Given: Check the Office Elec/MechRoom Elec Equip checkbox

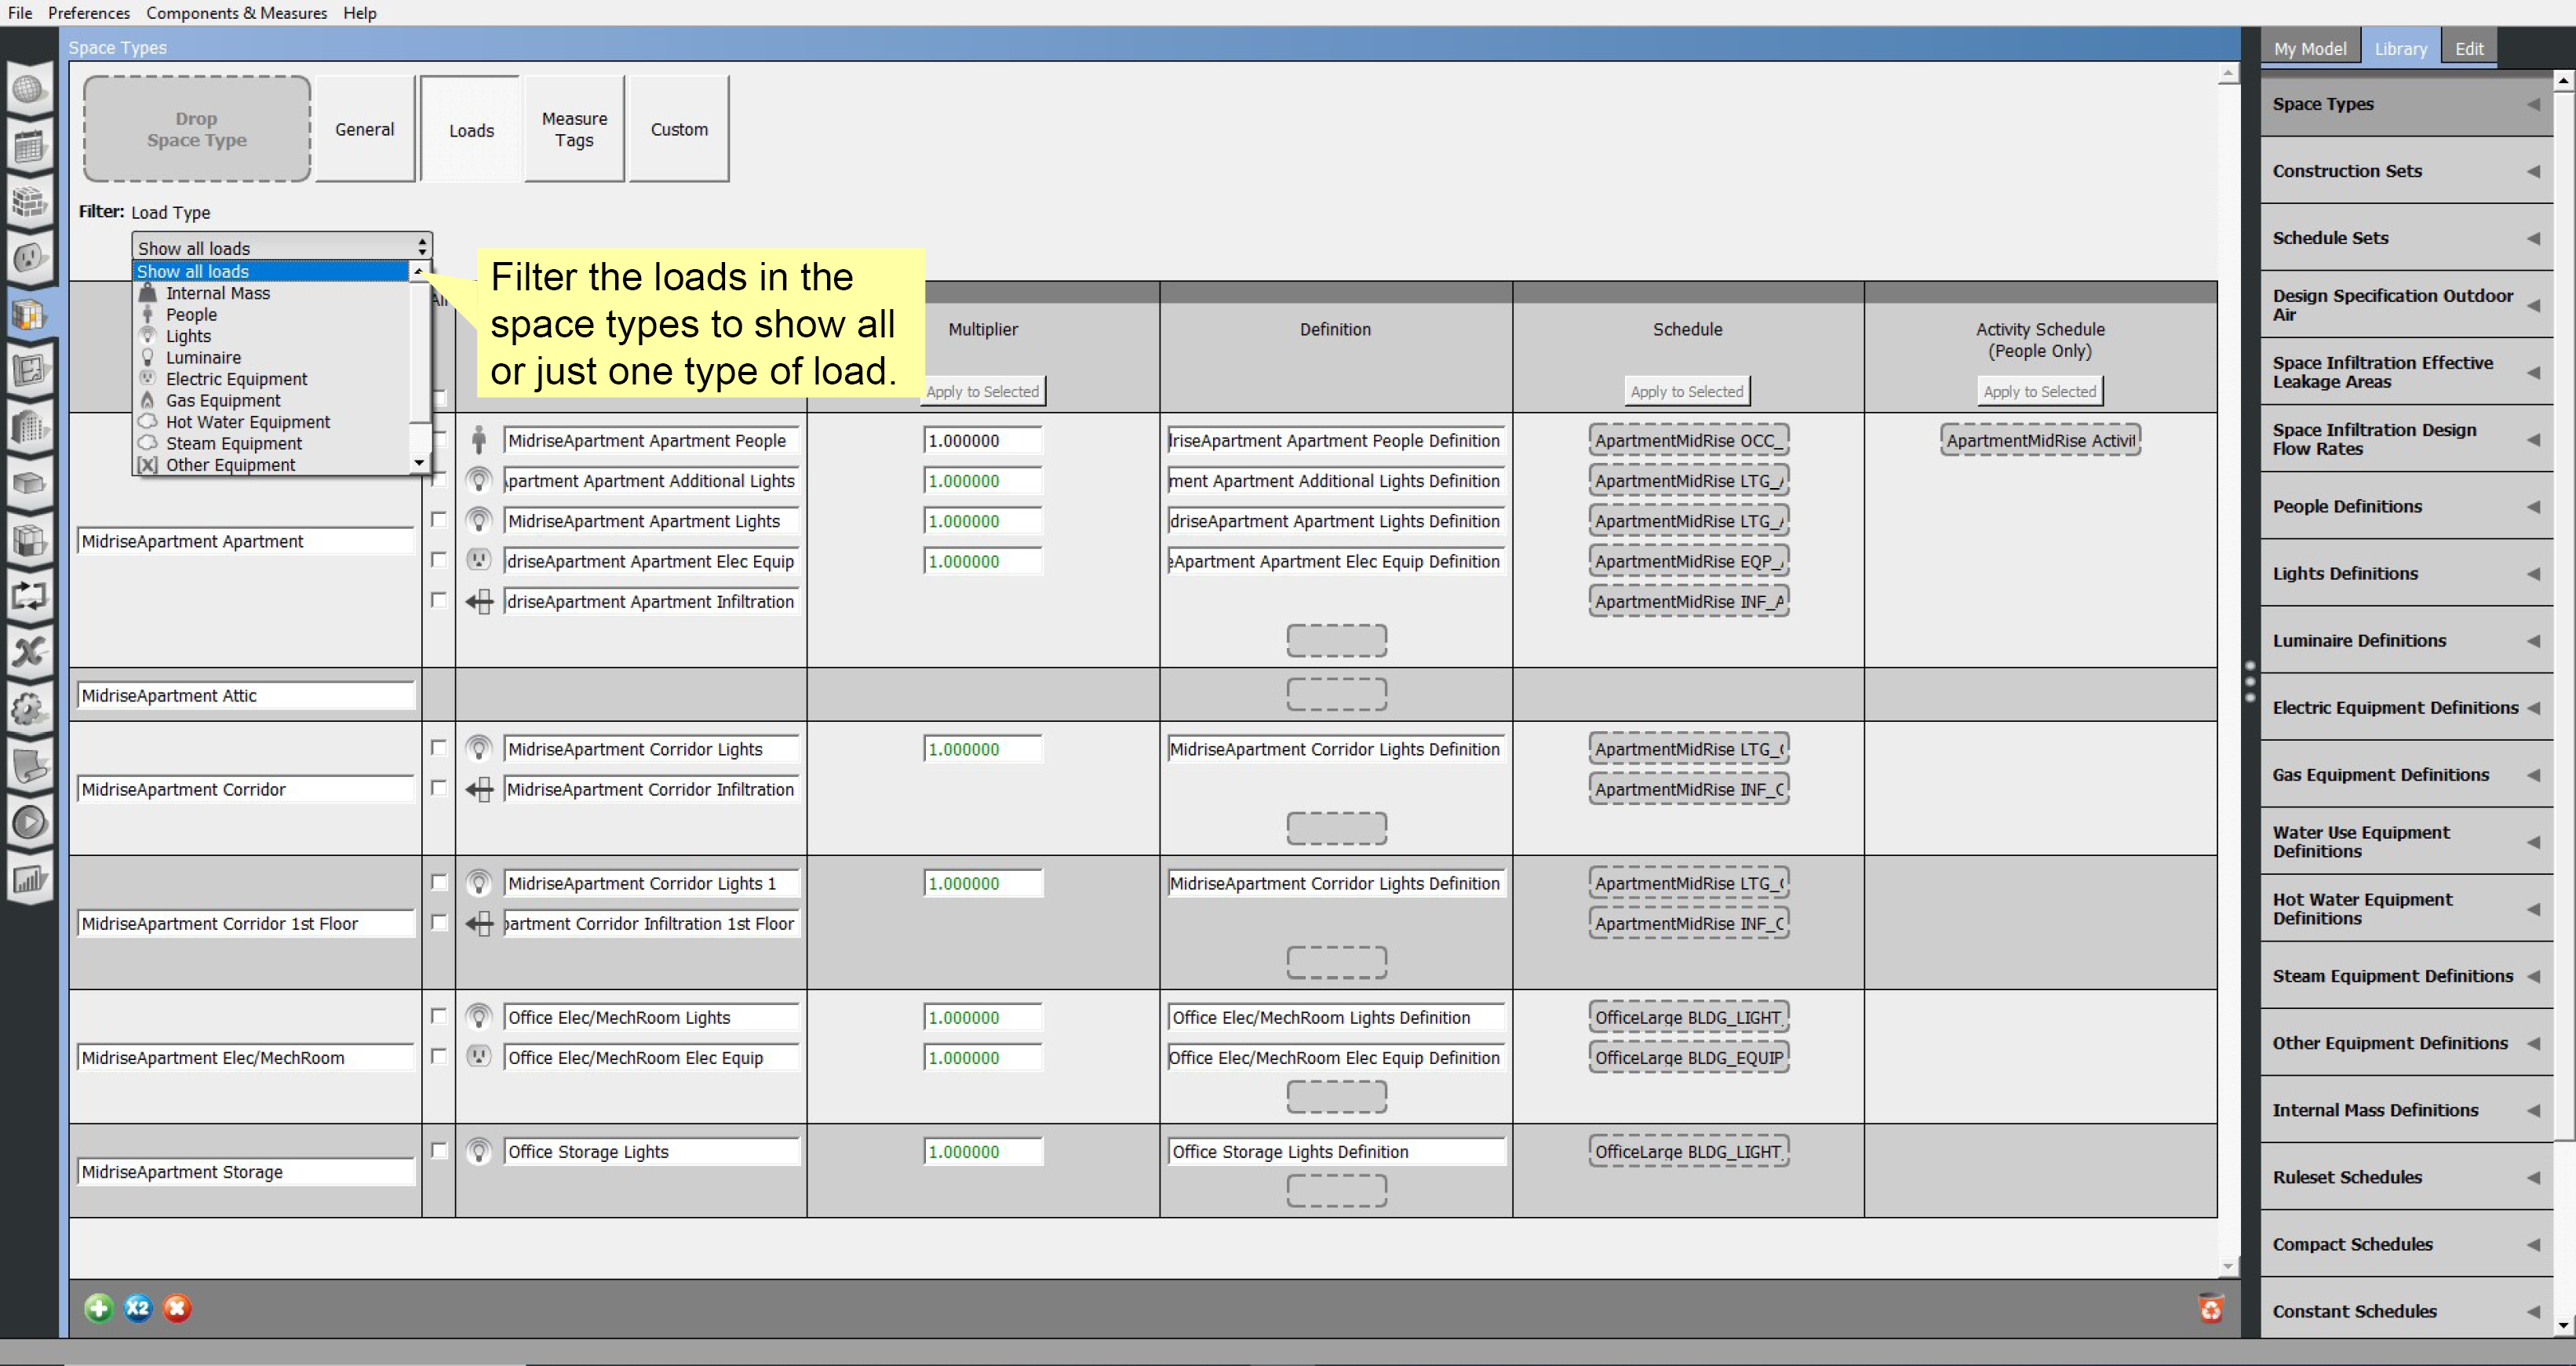Looking at the screenshot, I should [438, 1056].
